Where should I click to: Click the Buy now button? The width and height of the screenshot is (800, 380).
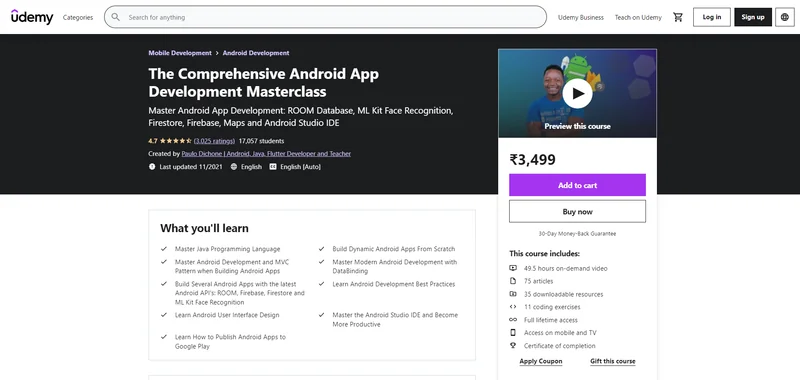(577, 211)
